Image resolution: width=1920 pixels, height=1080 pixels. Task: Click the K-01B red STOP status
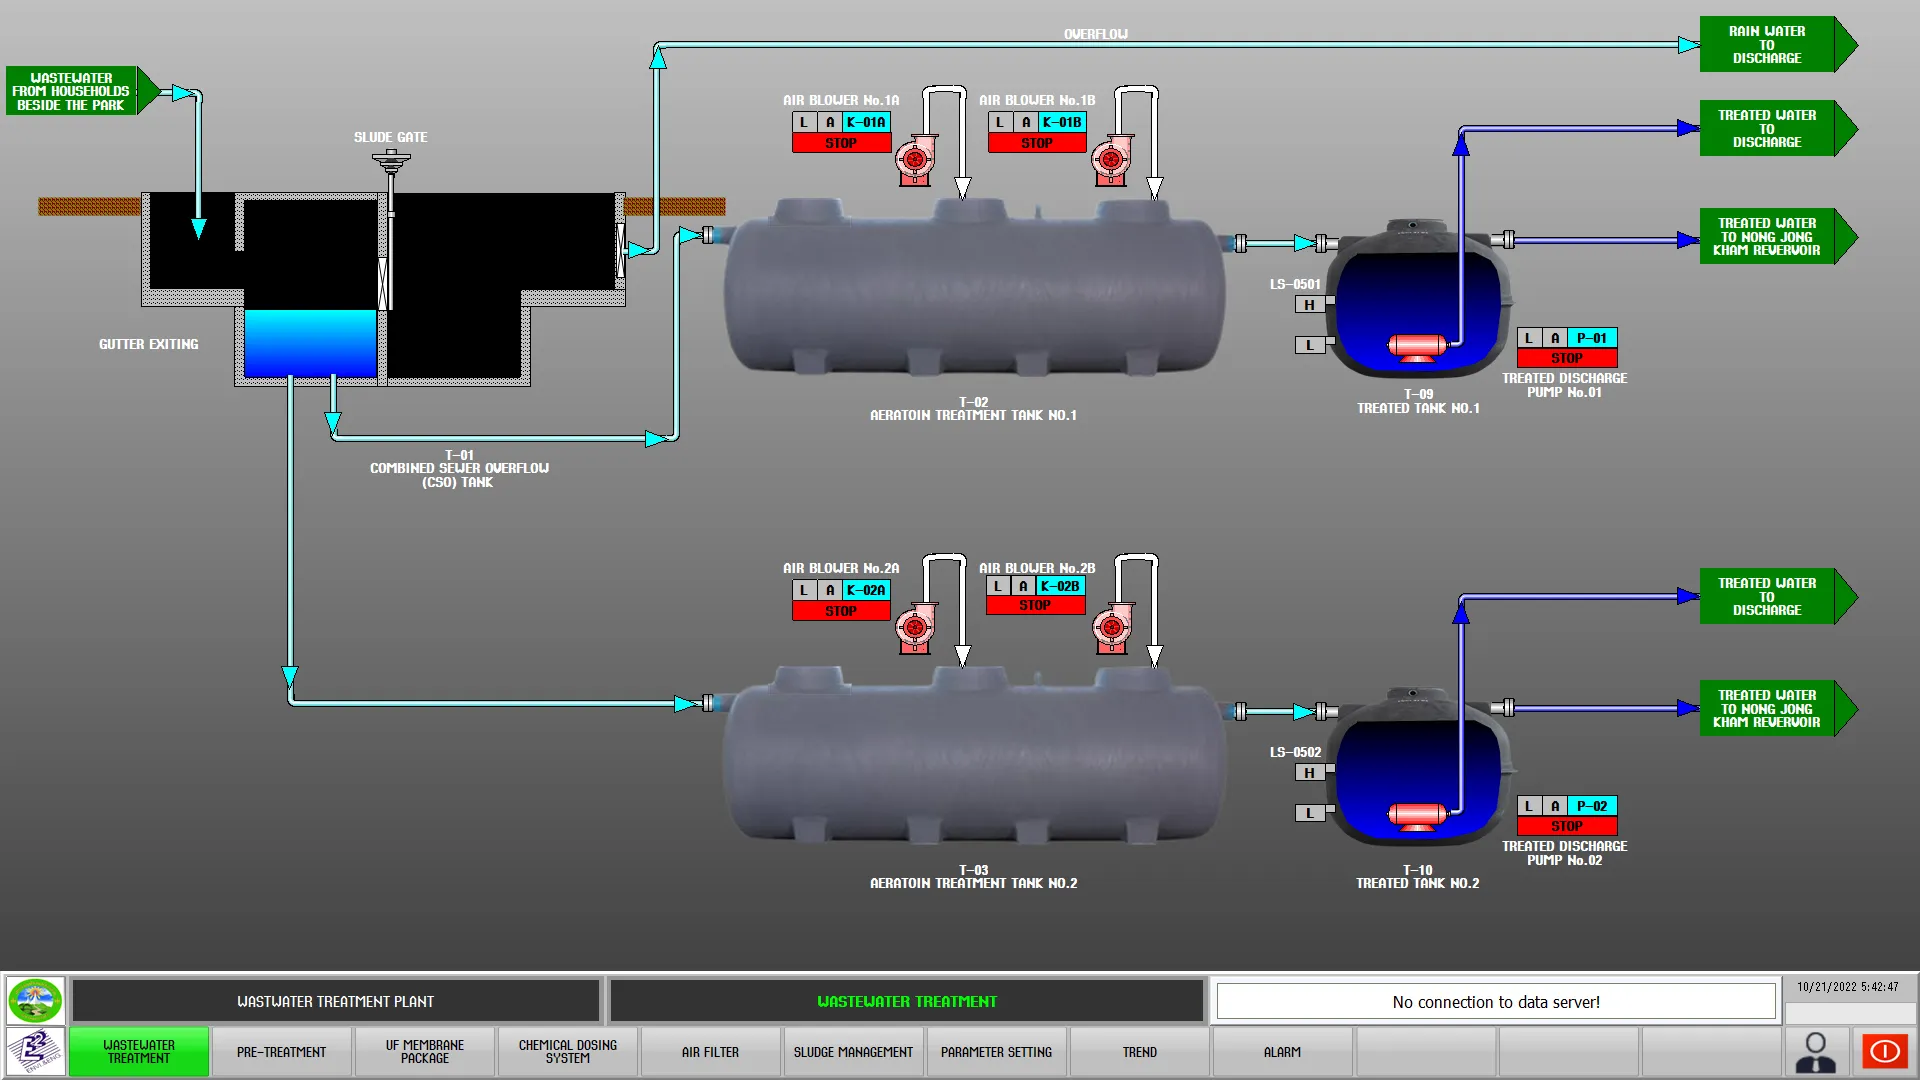tap(1037, 143)
